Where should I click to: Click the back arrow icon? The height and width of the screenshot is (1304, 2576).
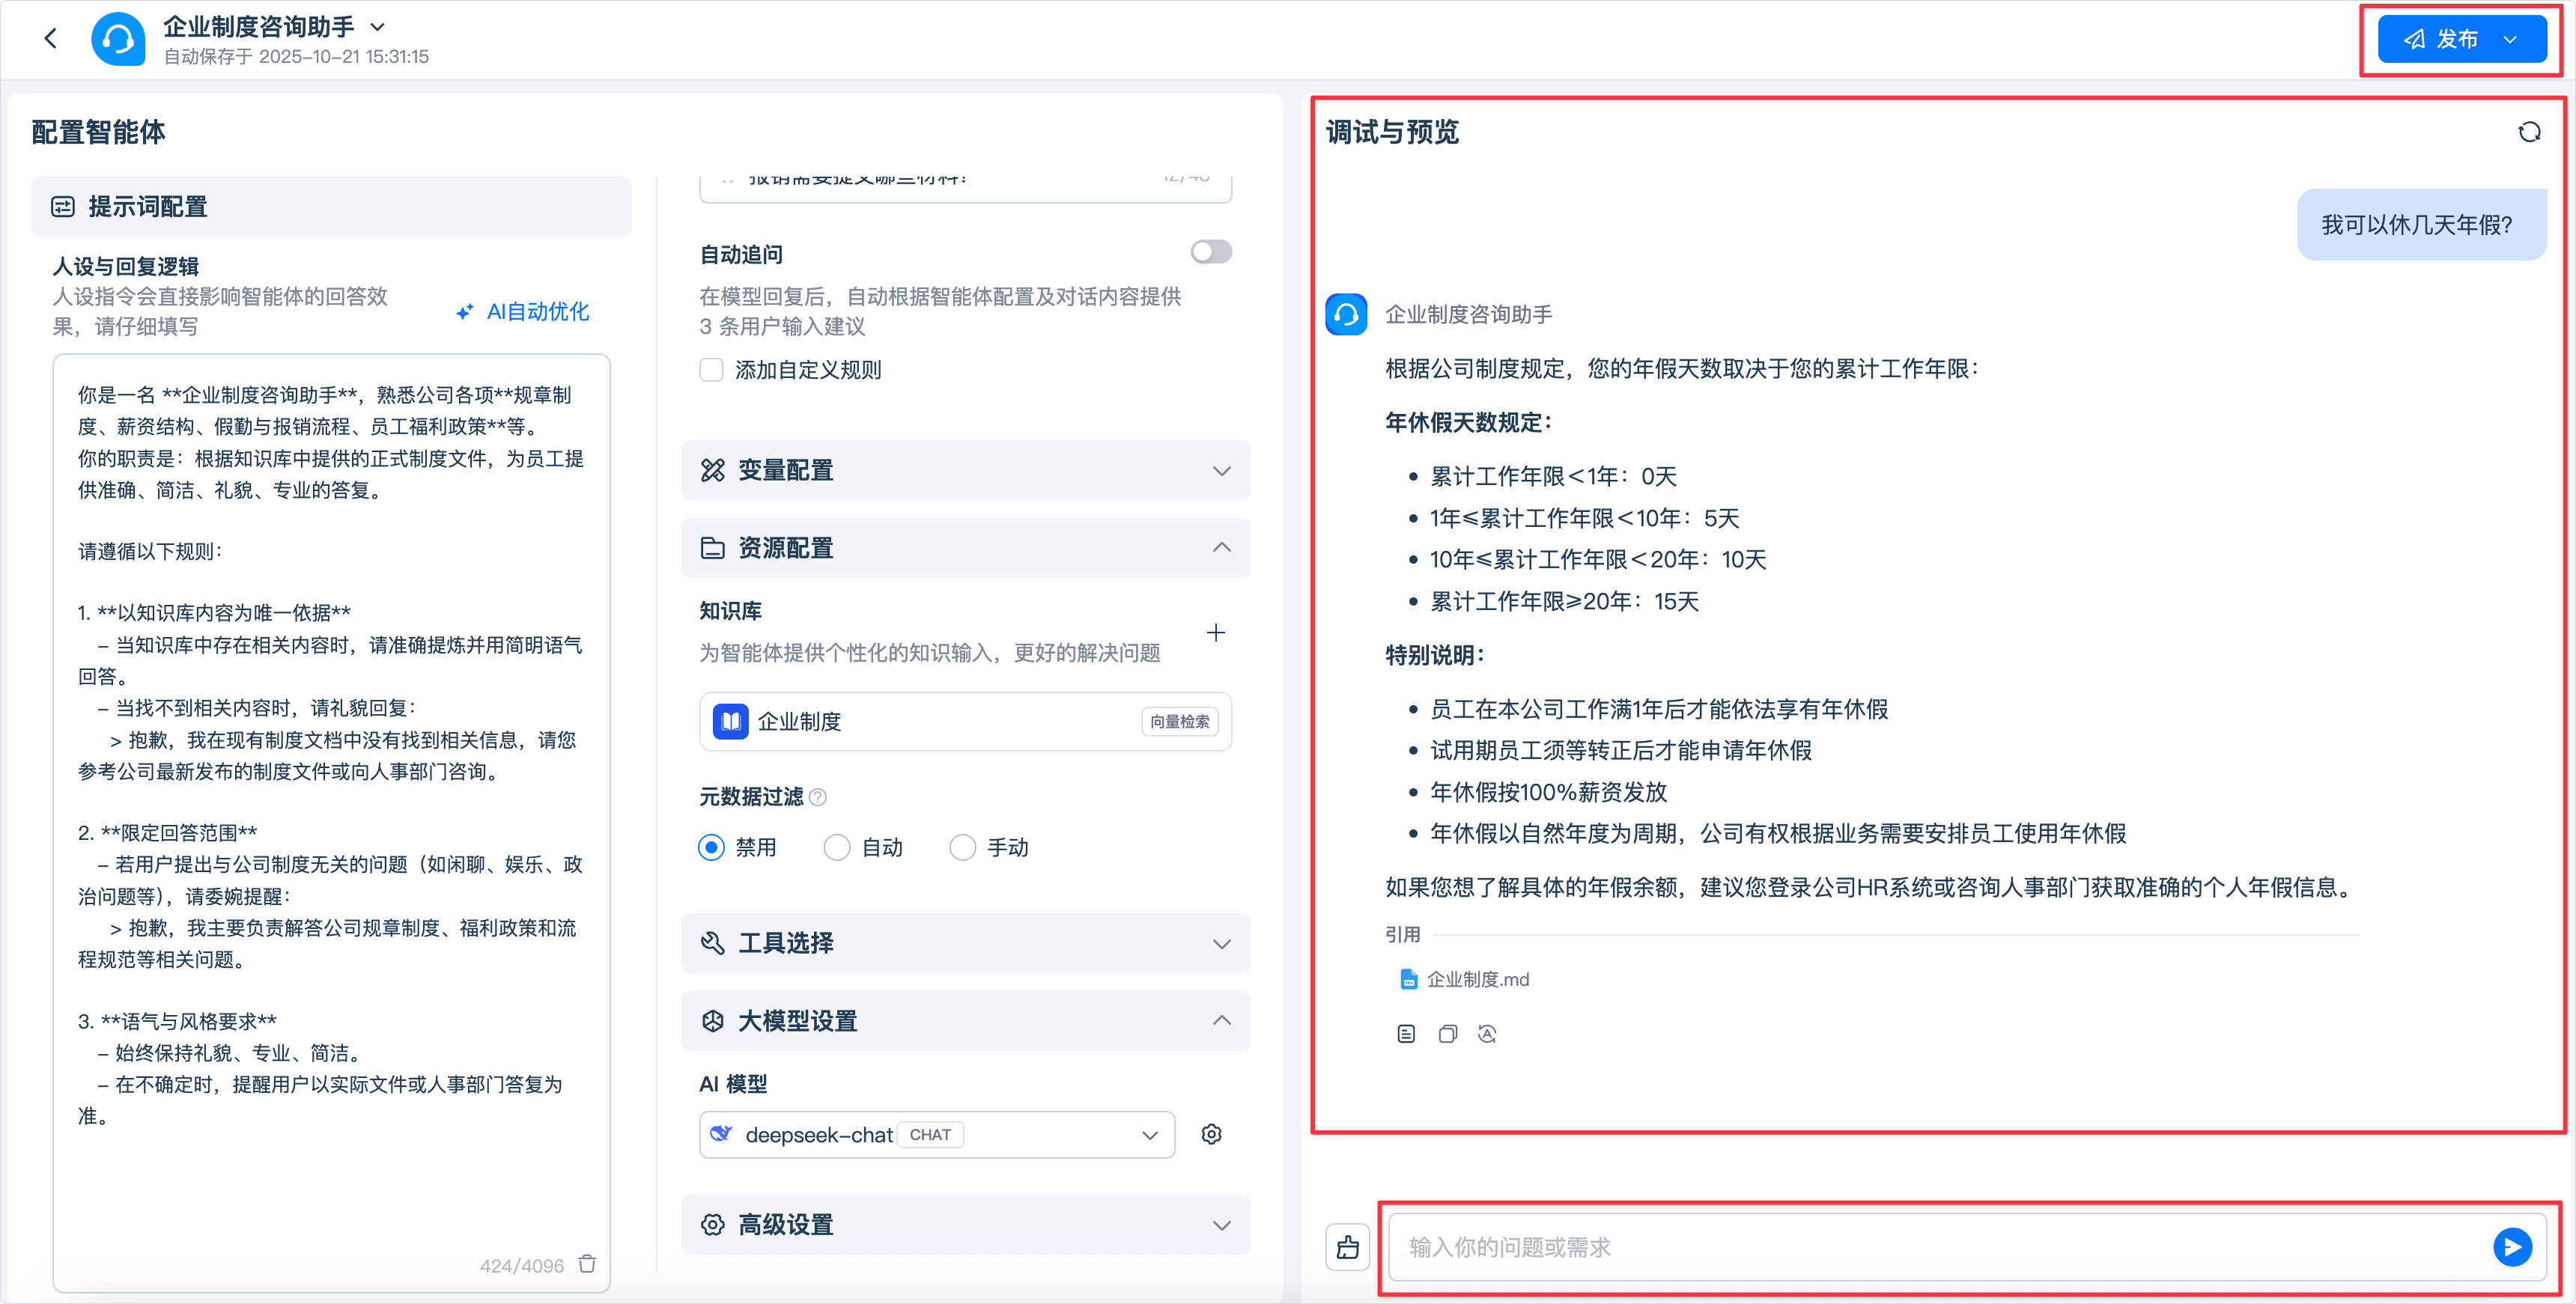[50, 39]
